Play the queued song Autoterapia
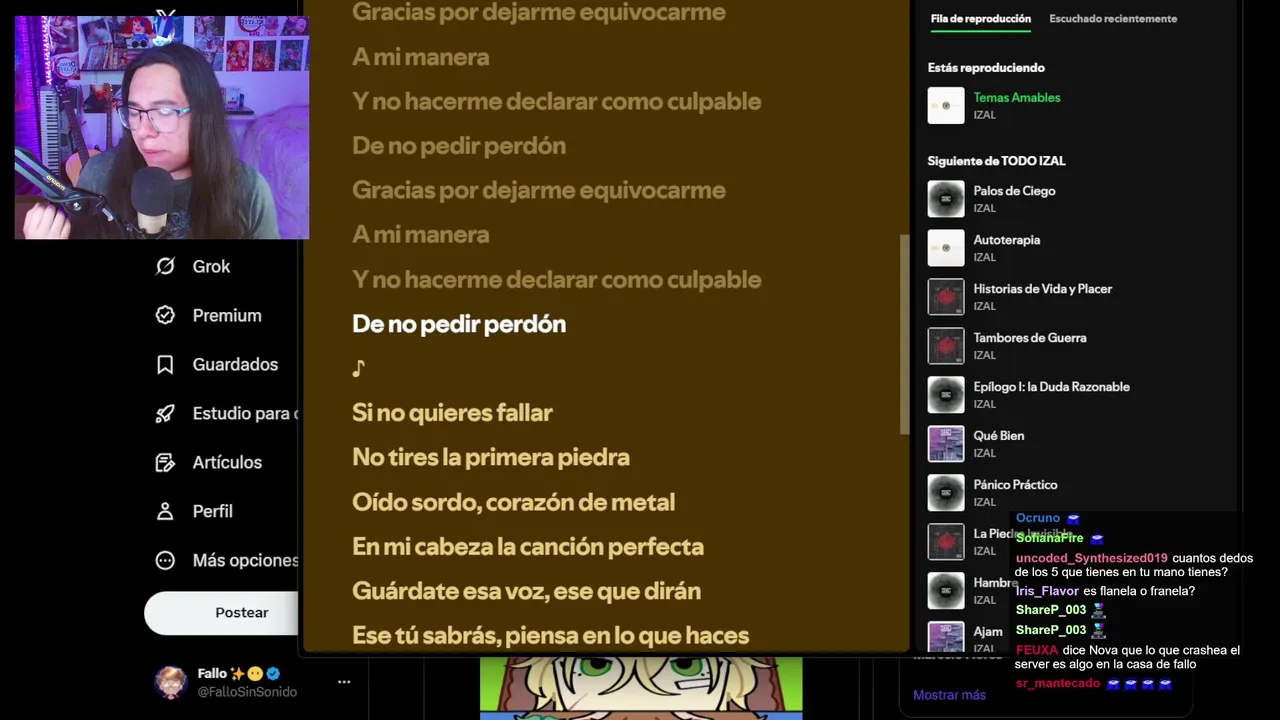This screenshot has width=1280, height=720. tap(1007, 239)
